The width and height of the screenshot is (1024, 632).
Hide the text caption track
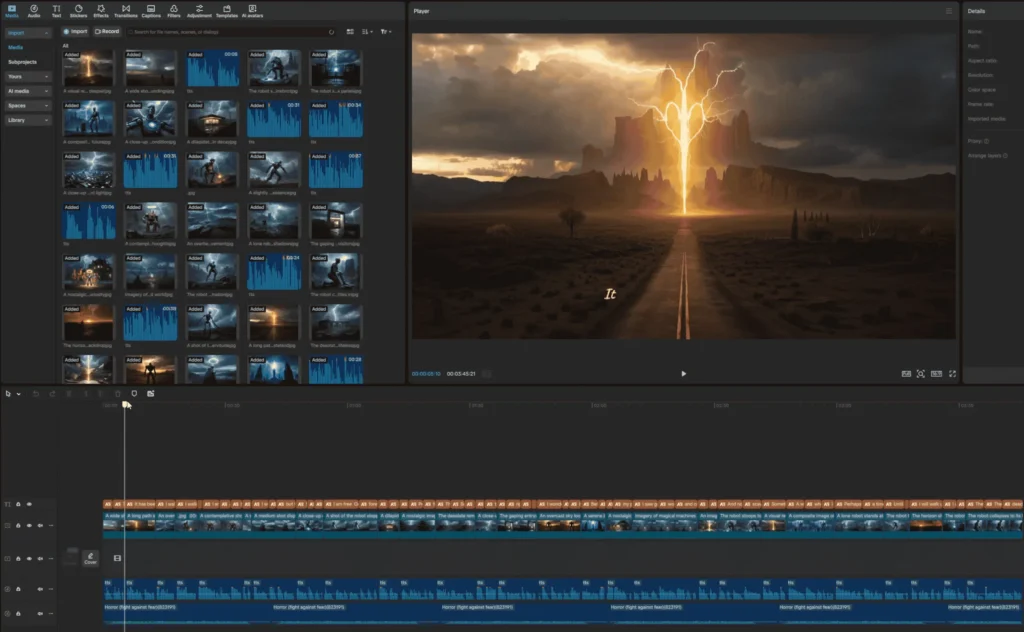pos(29,504)
